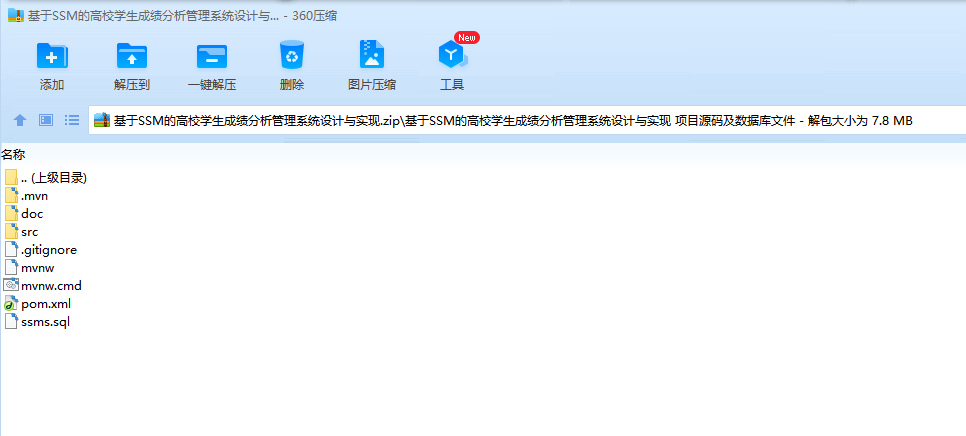The height and width of the screenshot is (436, 966).
Task: Switch to the list view mode icon
Action: [72, 120]
